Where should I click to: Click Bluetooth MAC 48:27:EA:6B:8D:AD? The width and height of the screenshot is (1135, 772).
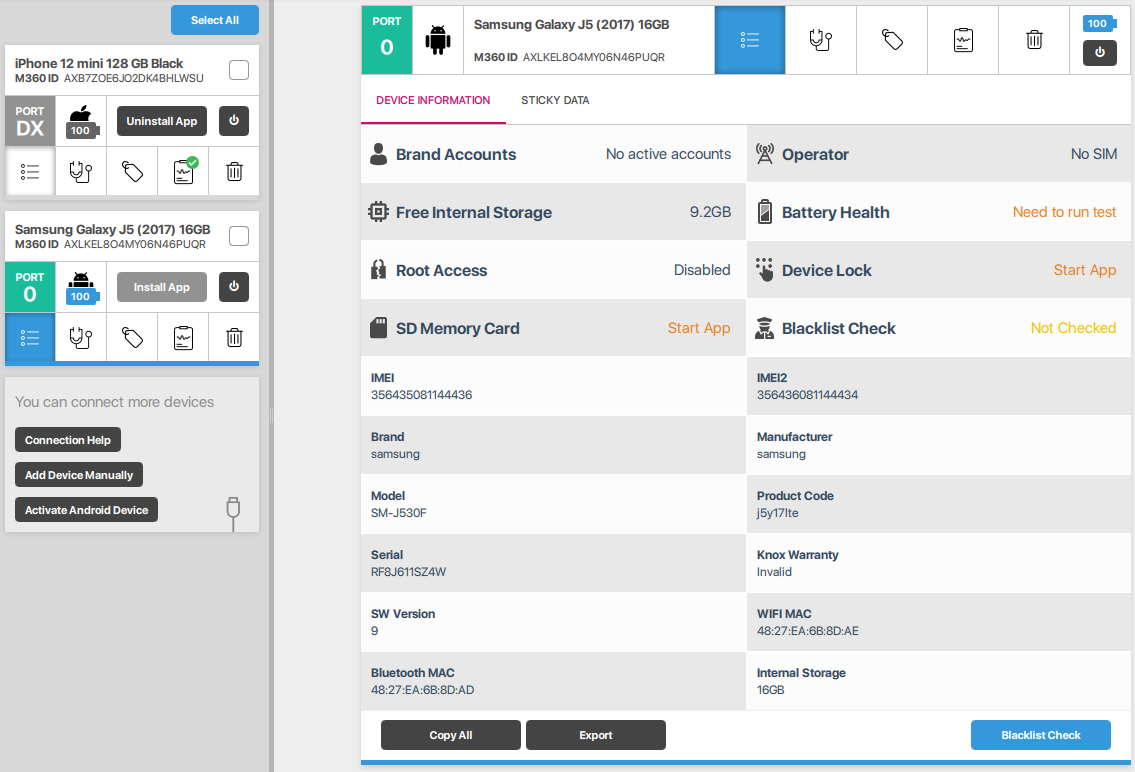tap(423, 690)
